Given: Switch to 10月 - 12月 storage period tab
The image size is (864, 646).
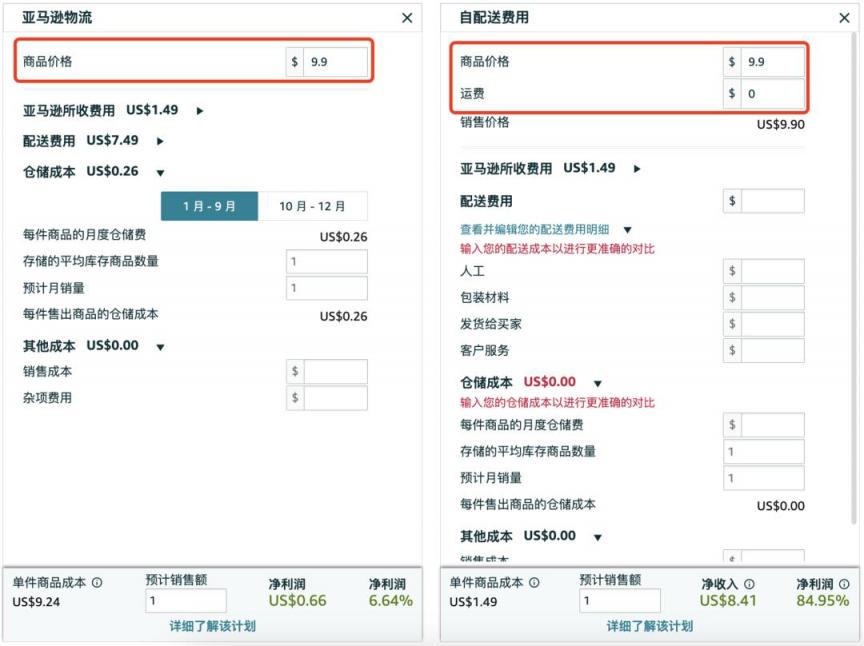Looking at the screenshot, I should click(312, 206).
